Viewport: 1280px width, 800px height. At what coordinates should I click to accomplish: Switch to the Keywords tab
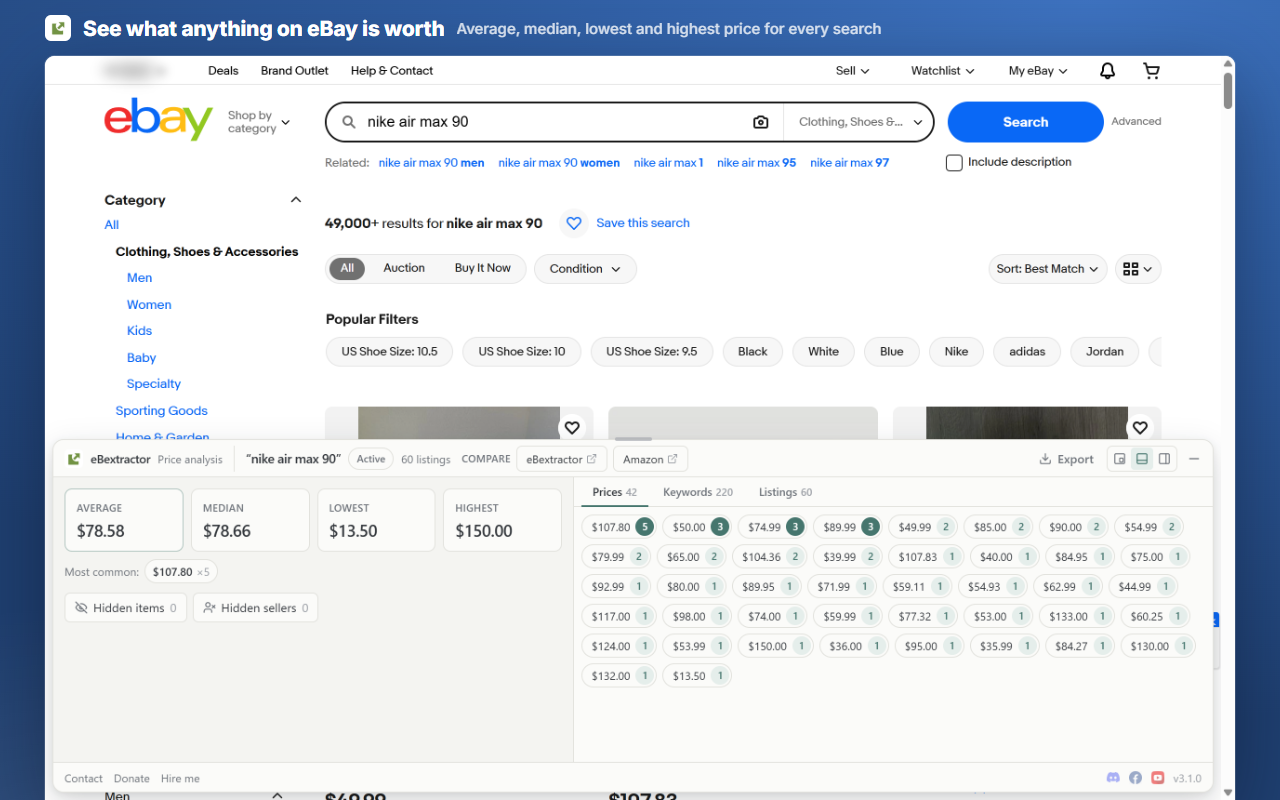tap(698, 492)
